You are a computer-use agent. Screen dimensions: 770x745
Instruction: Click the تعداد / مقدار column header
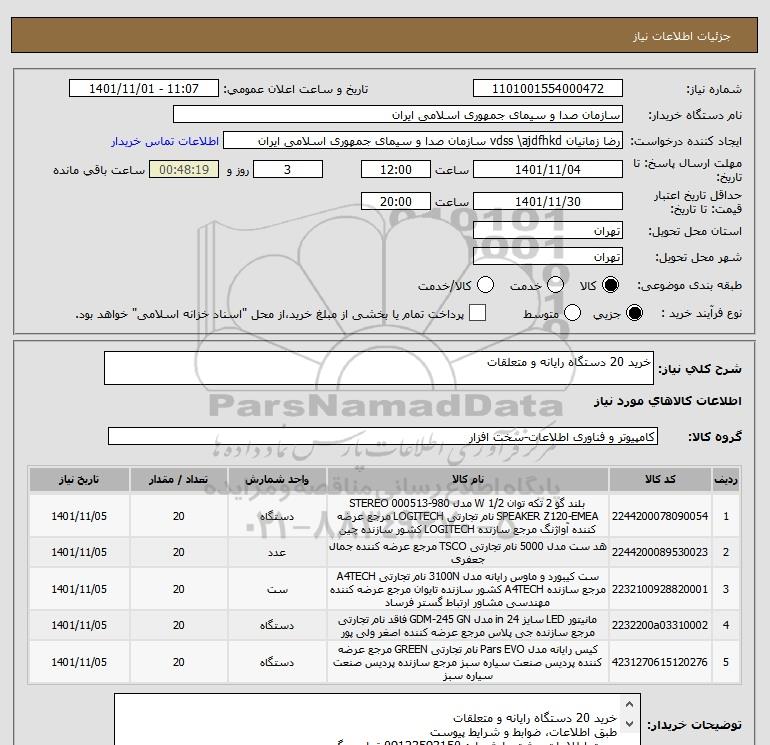coord(179,479)
